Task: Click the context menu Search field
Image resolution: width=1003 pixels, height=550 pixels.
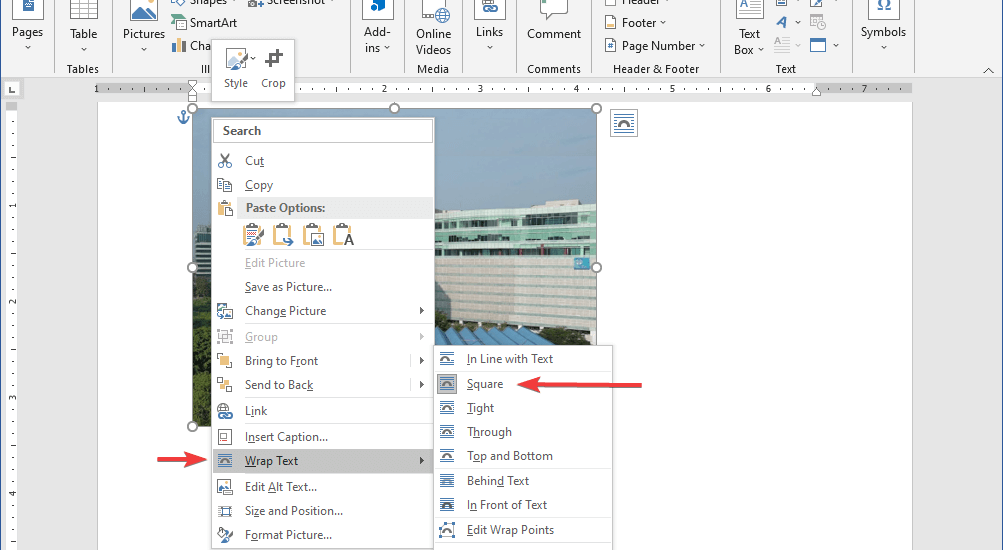Action: [322, 130]
